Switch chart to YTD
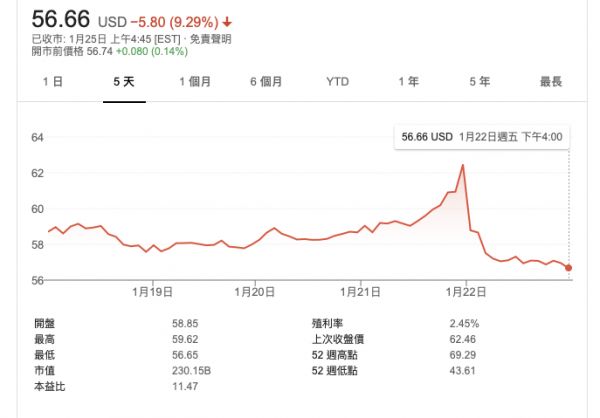This screenshot has height=418, width=600. (337, 81)
